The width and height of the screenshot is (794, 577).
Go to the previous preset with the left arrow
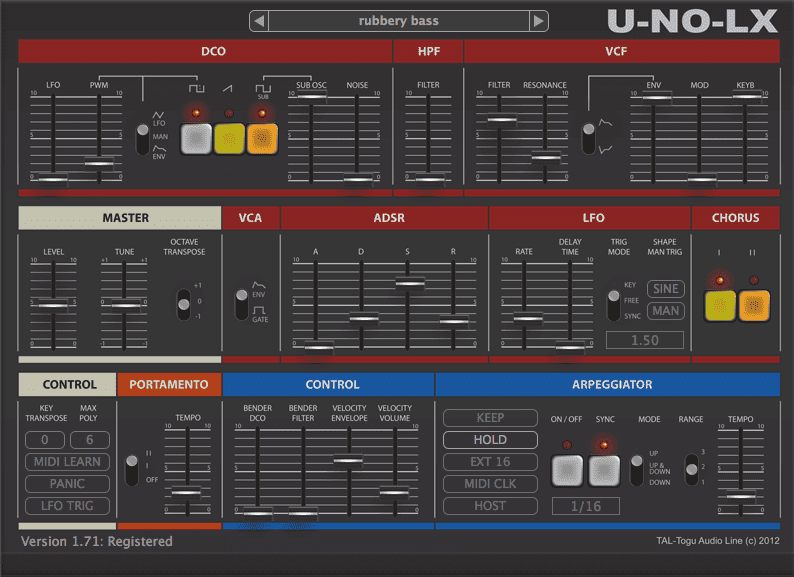[x=259, y=21]
